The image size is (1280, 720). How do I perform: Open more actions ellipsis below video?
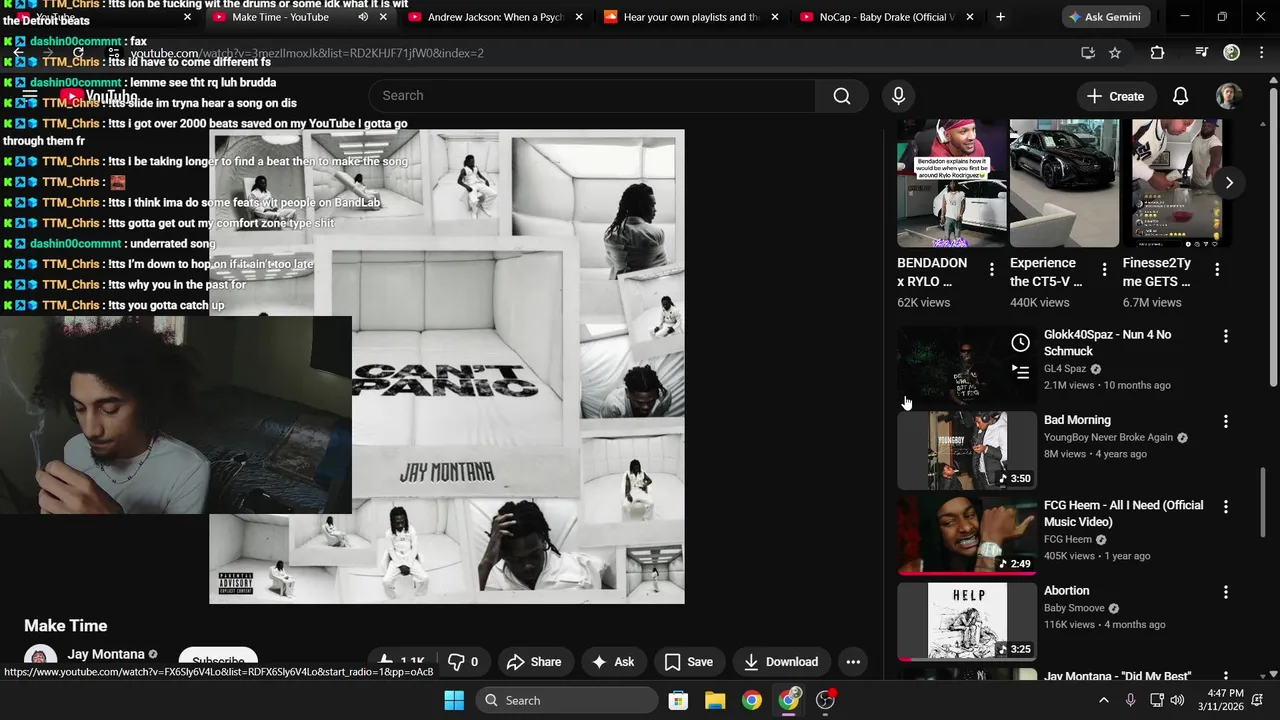coord(853,662)
